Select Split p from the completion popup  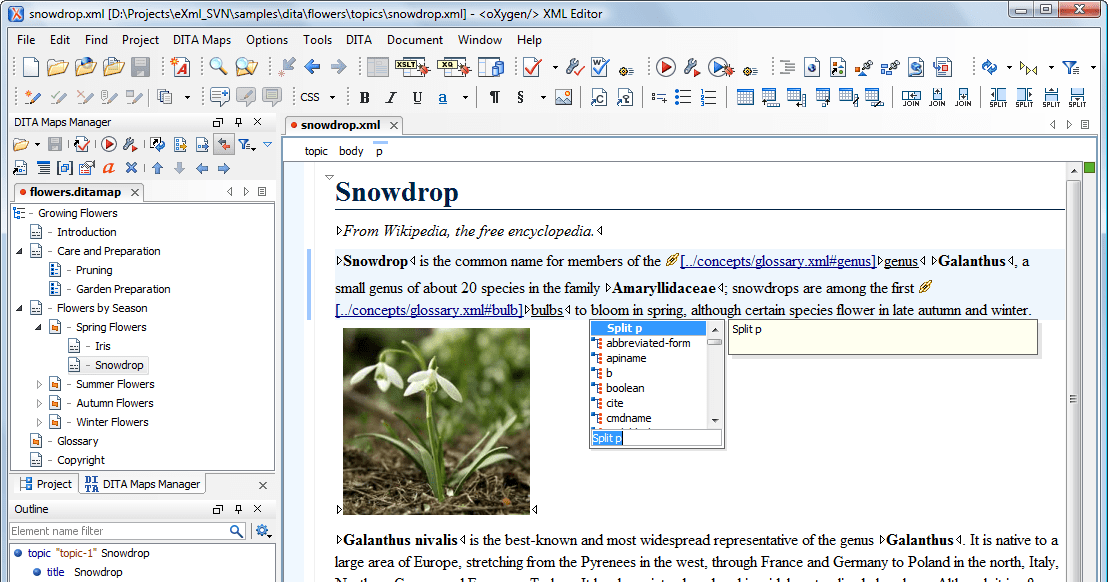pos(624,327)
